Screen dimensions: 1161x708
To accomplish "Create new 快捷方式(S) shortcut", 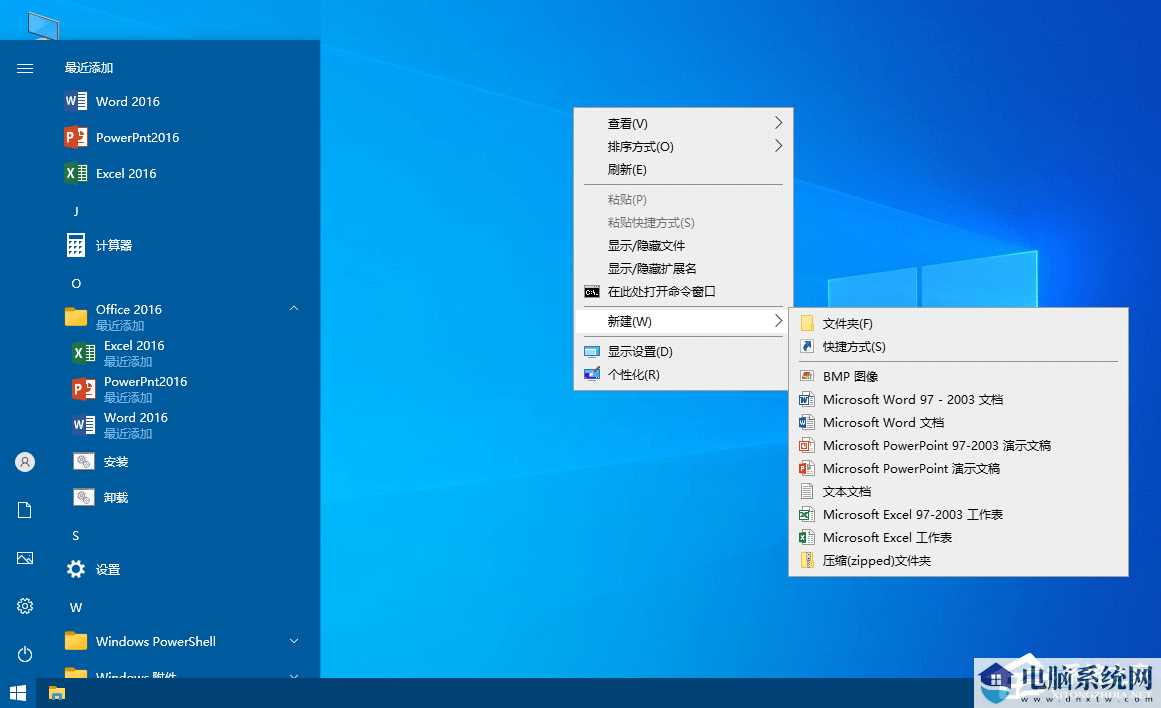I will [958, 347].
